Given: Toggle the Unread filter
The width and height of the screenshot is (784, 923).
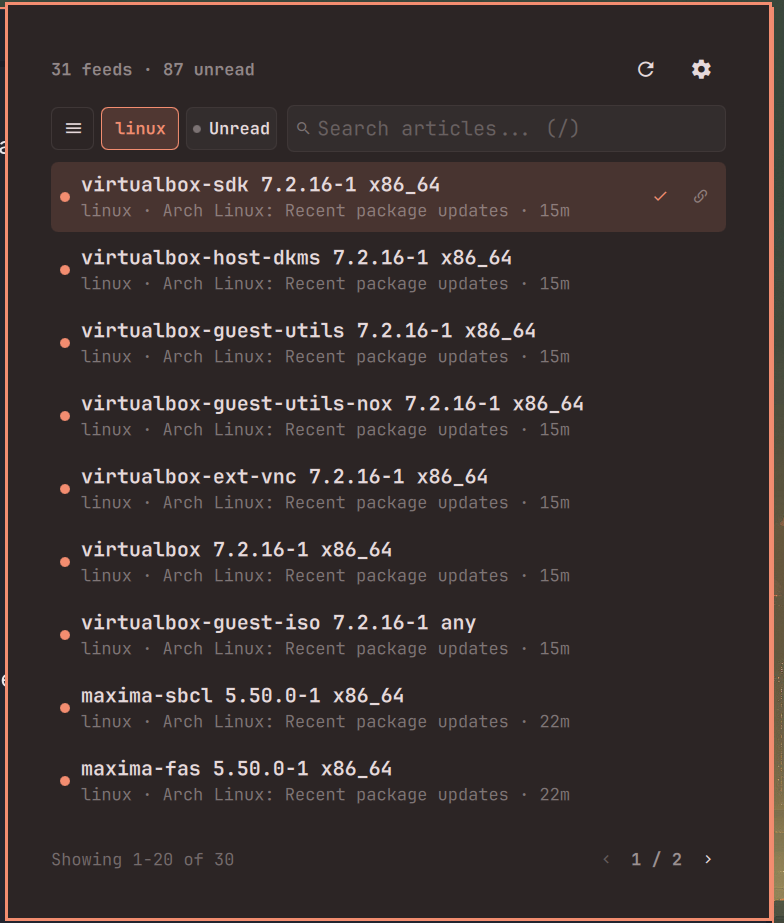Looking at the screenshot, I should tap(232, 128).
